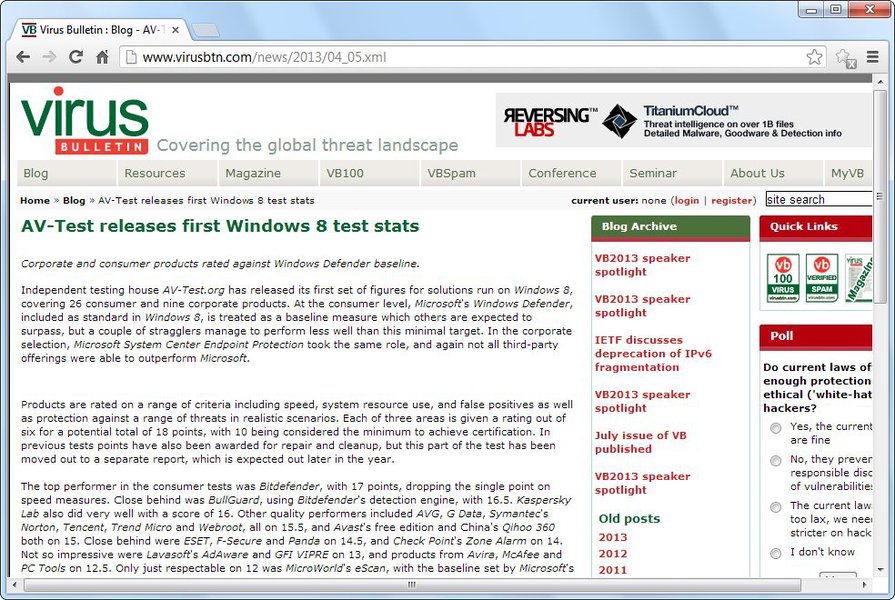
Task: Expand the 2012 old posts archive
Action: (613, 553)
